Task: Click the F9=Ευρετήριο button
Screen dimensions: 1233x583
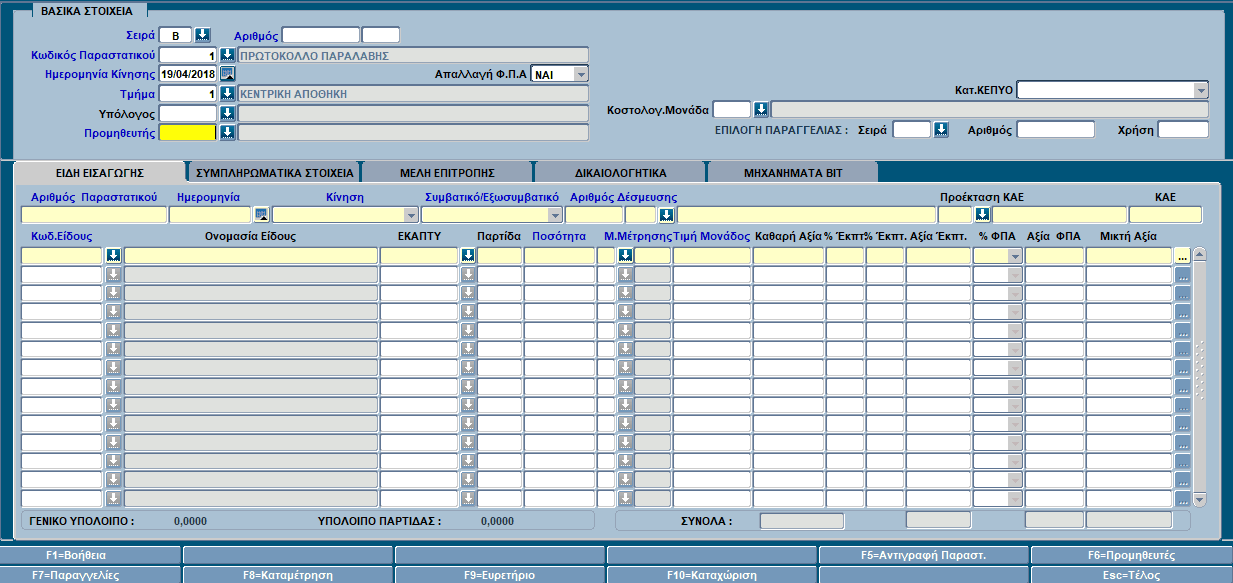Action: 500,575
